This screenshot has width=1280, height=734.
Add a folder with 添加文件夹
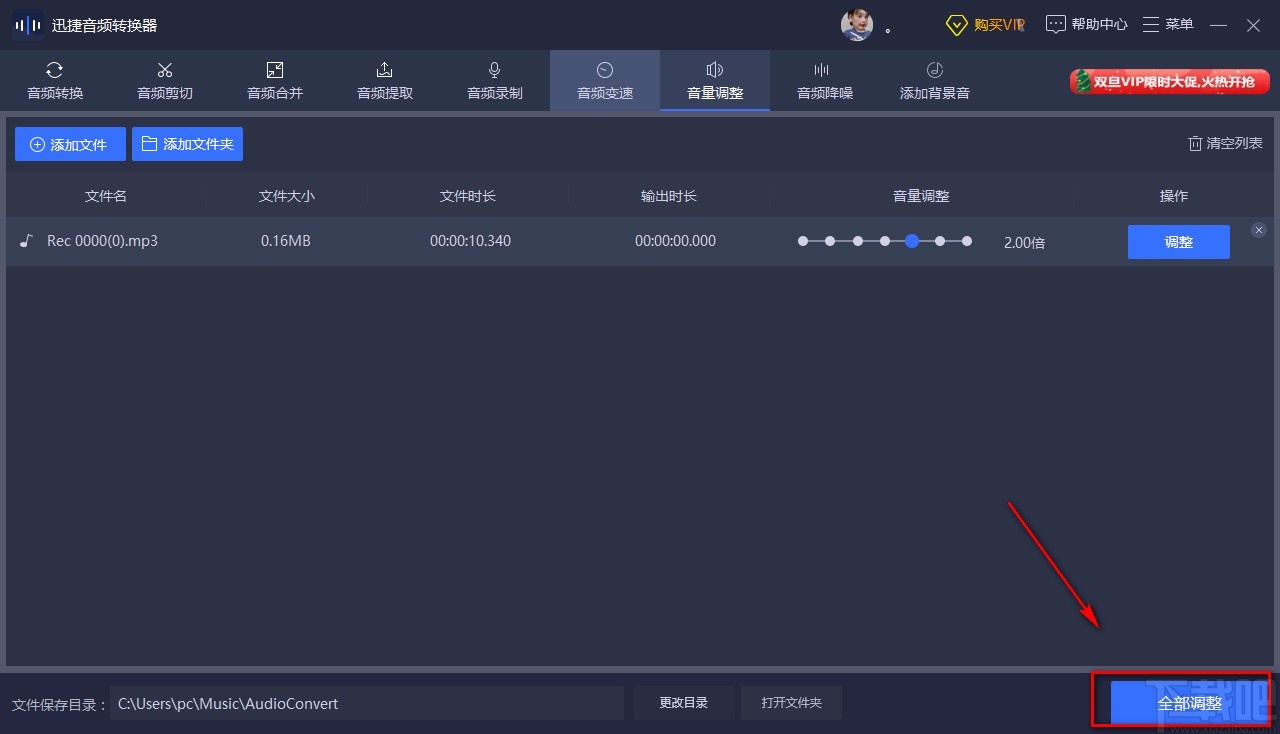pos(187,143)
